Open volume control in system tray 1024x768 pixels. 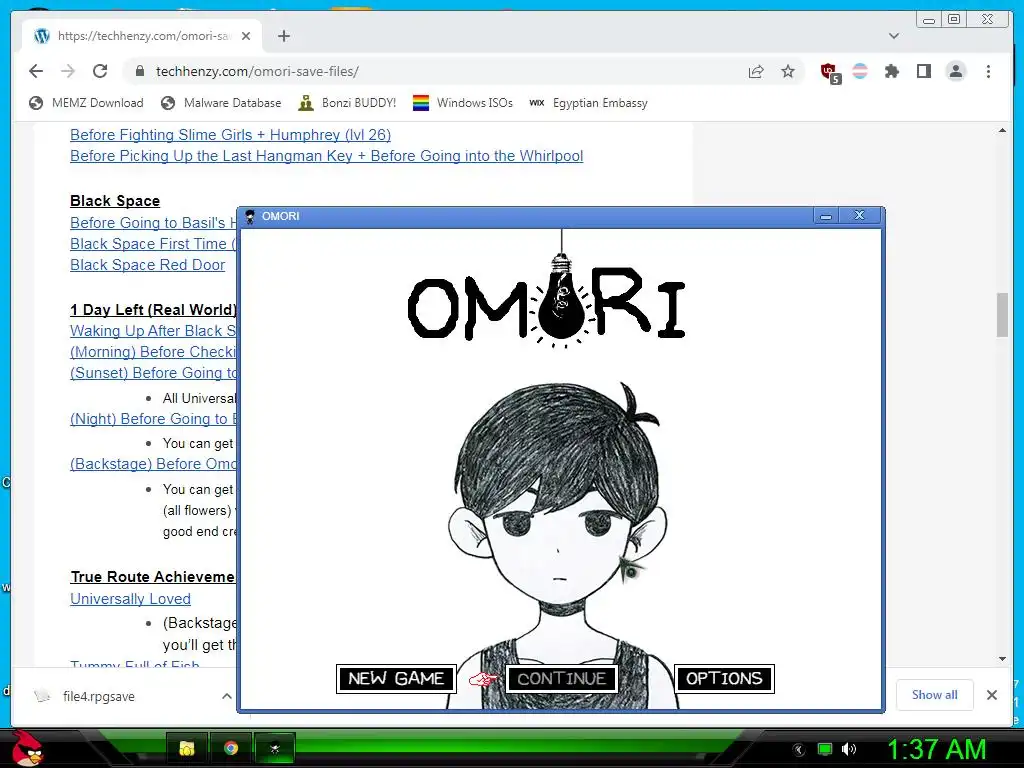coord(849,749)
